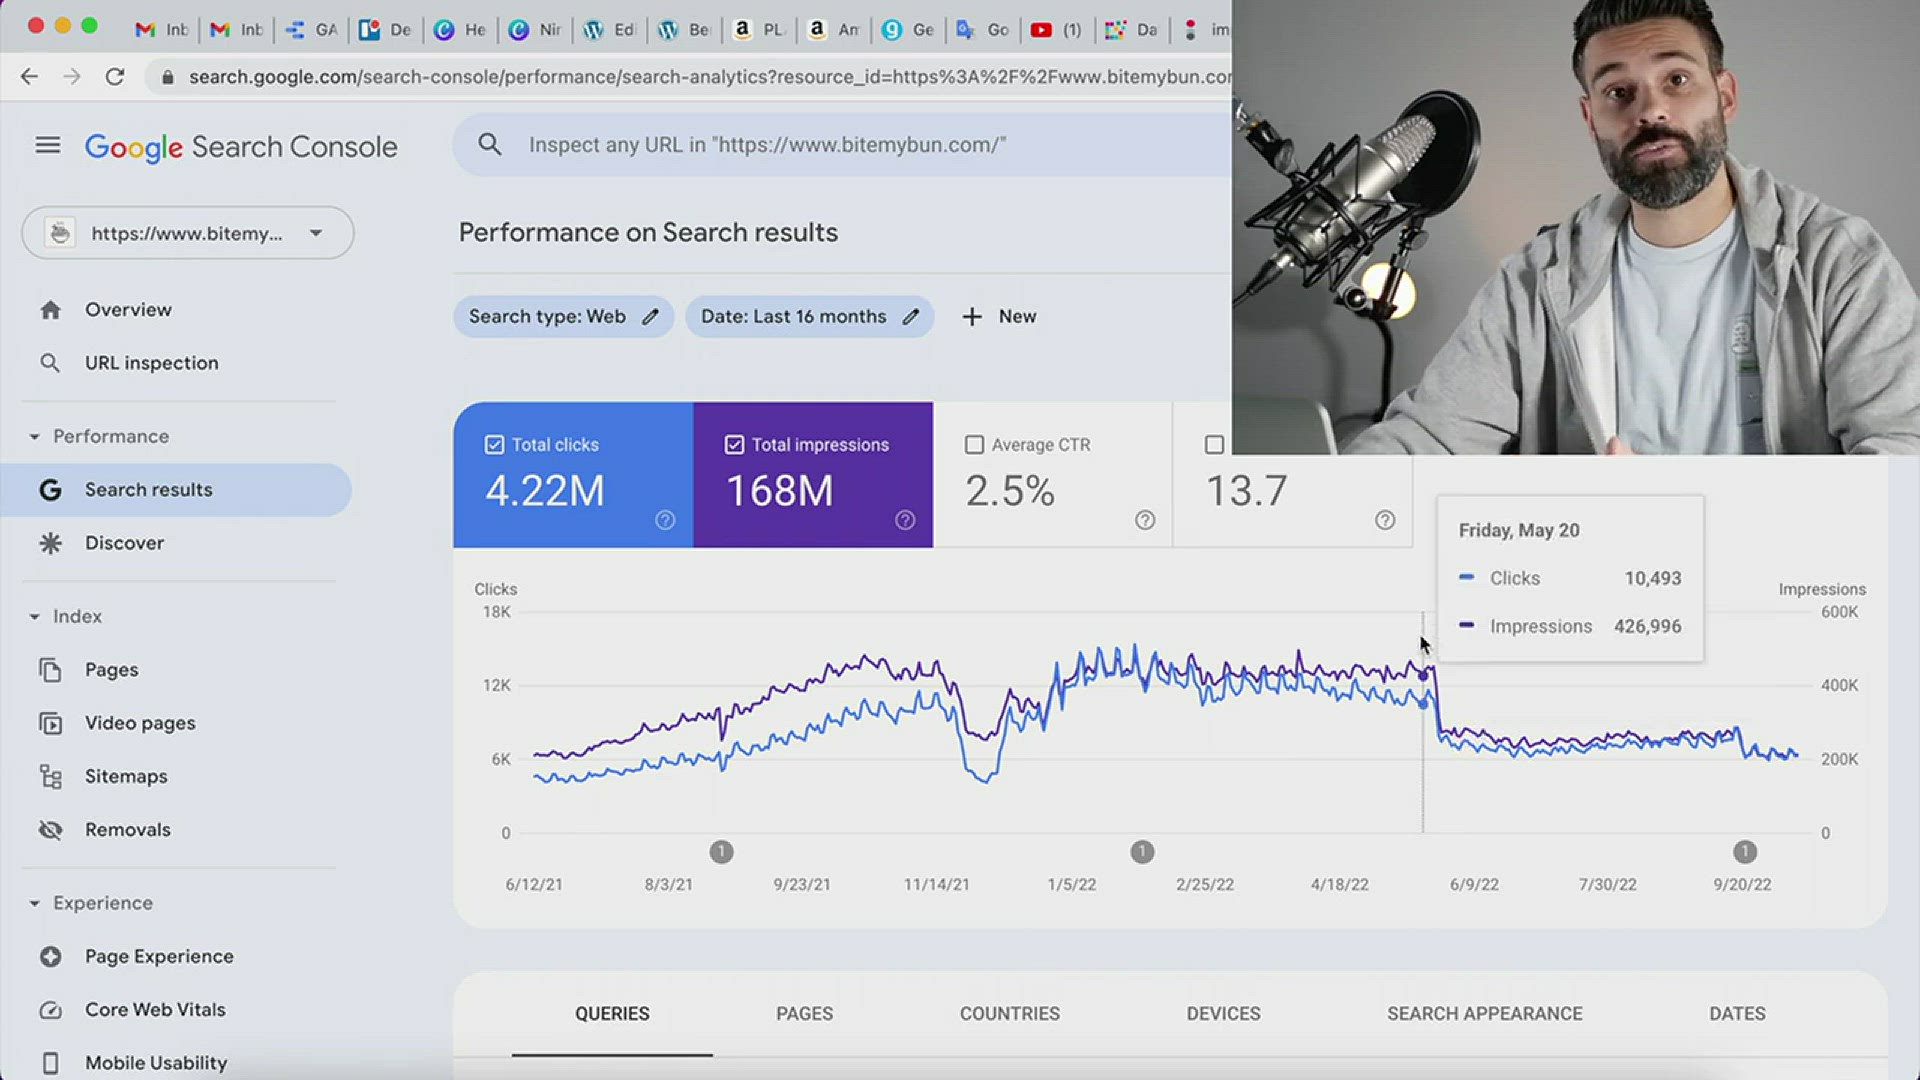Click Google Search Console logo
1920x1080 pixels.
pos(241,147)
